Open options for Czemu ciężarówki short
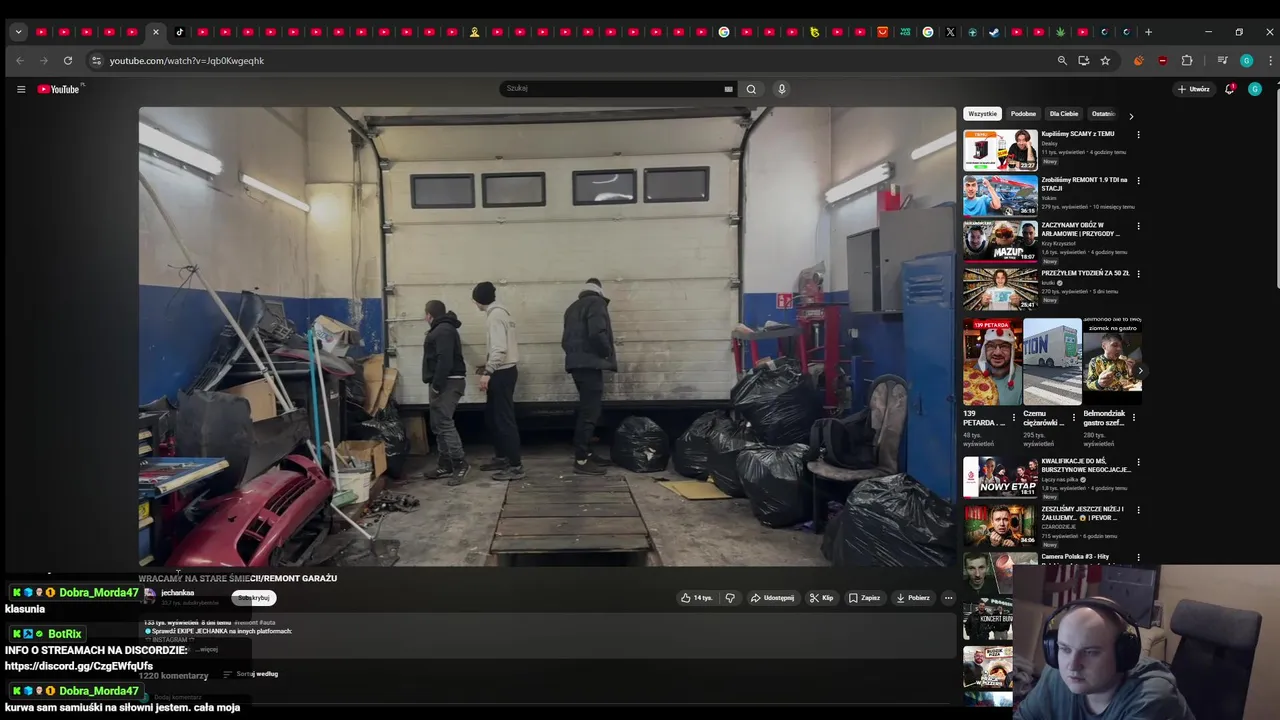 tap(1074, 417)
